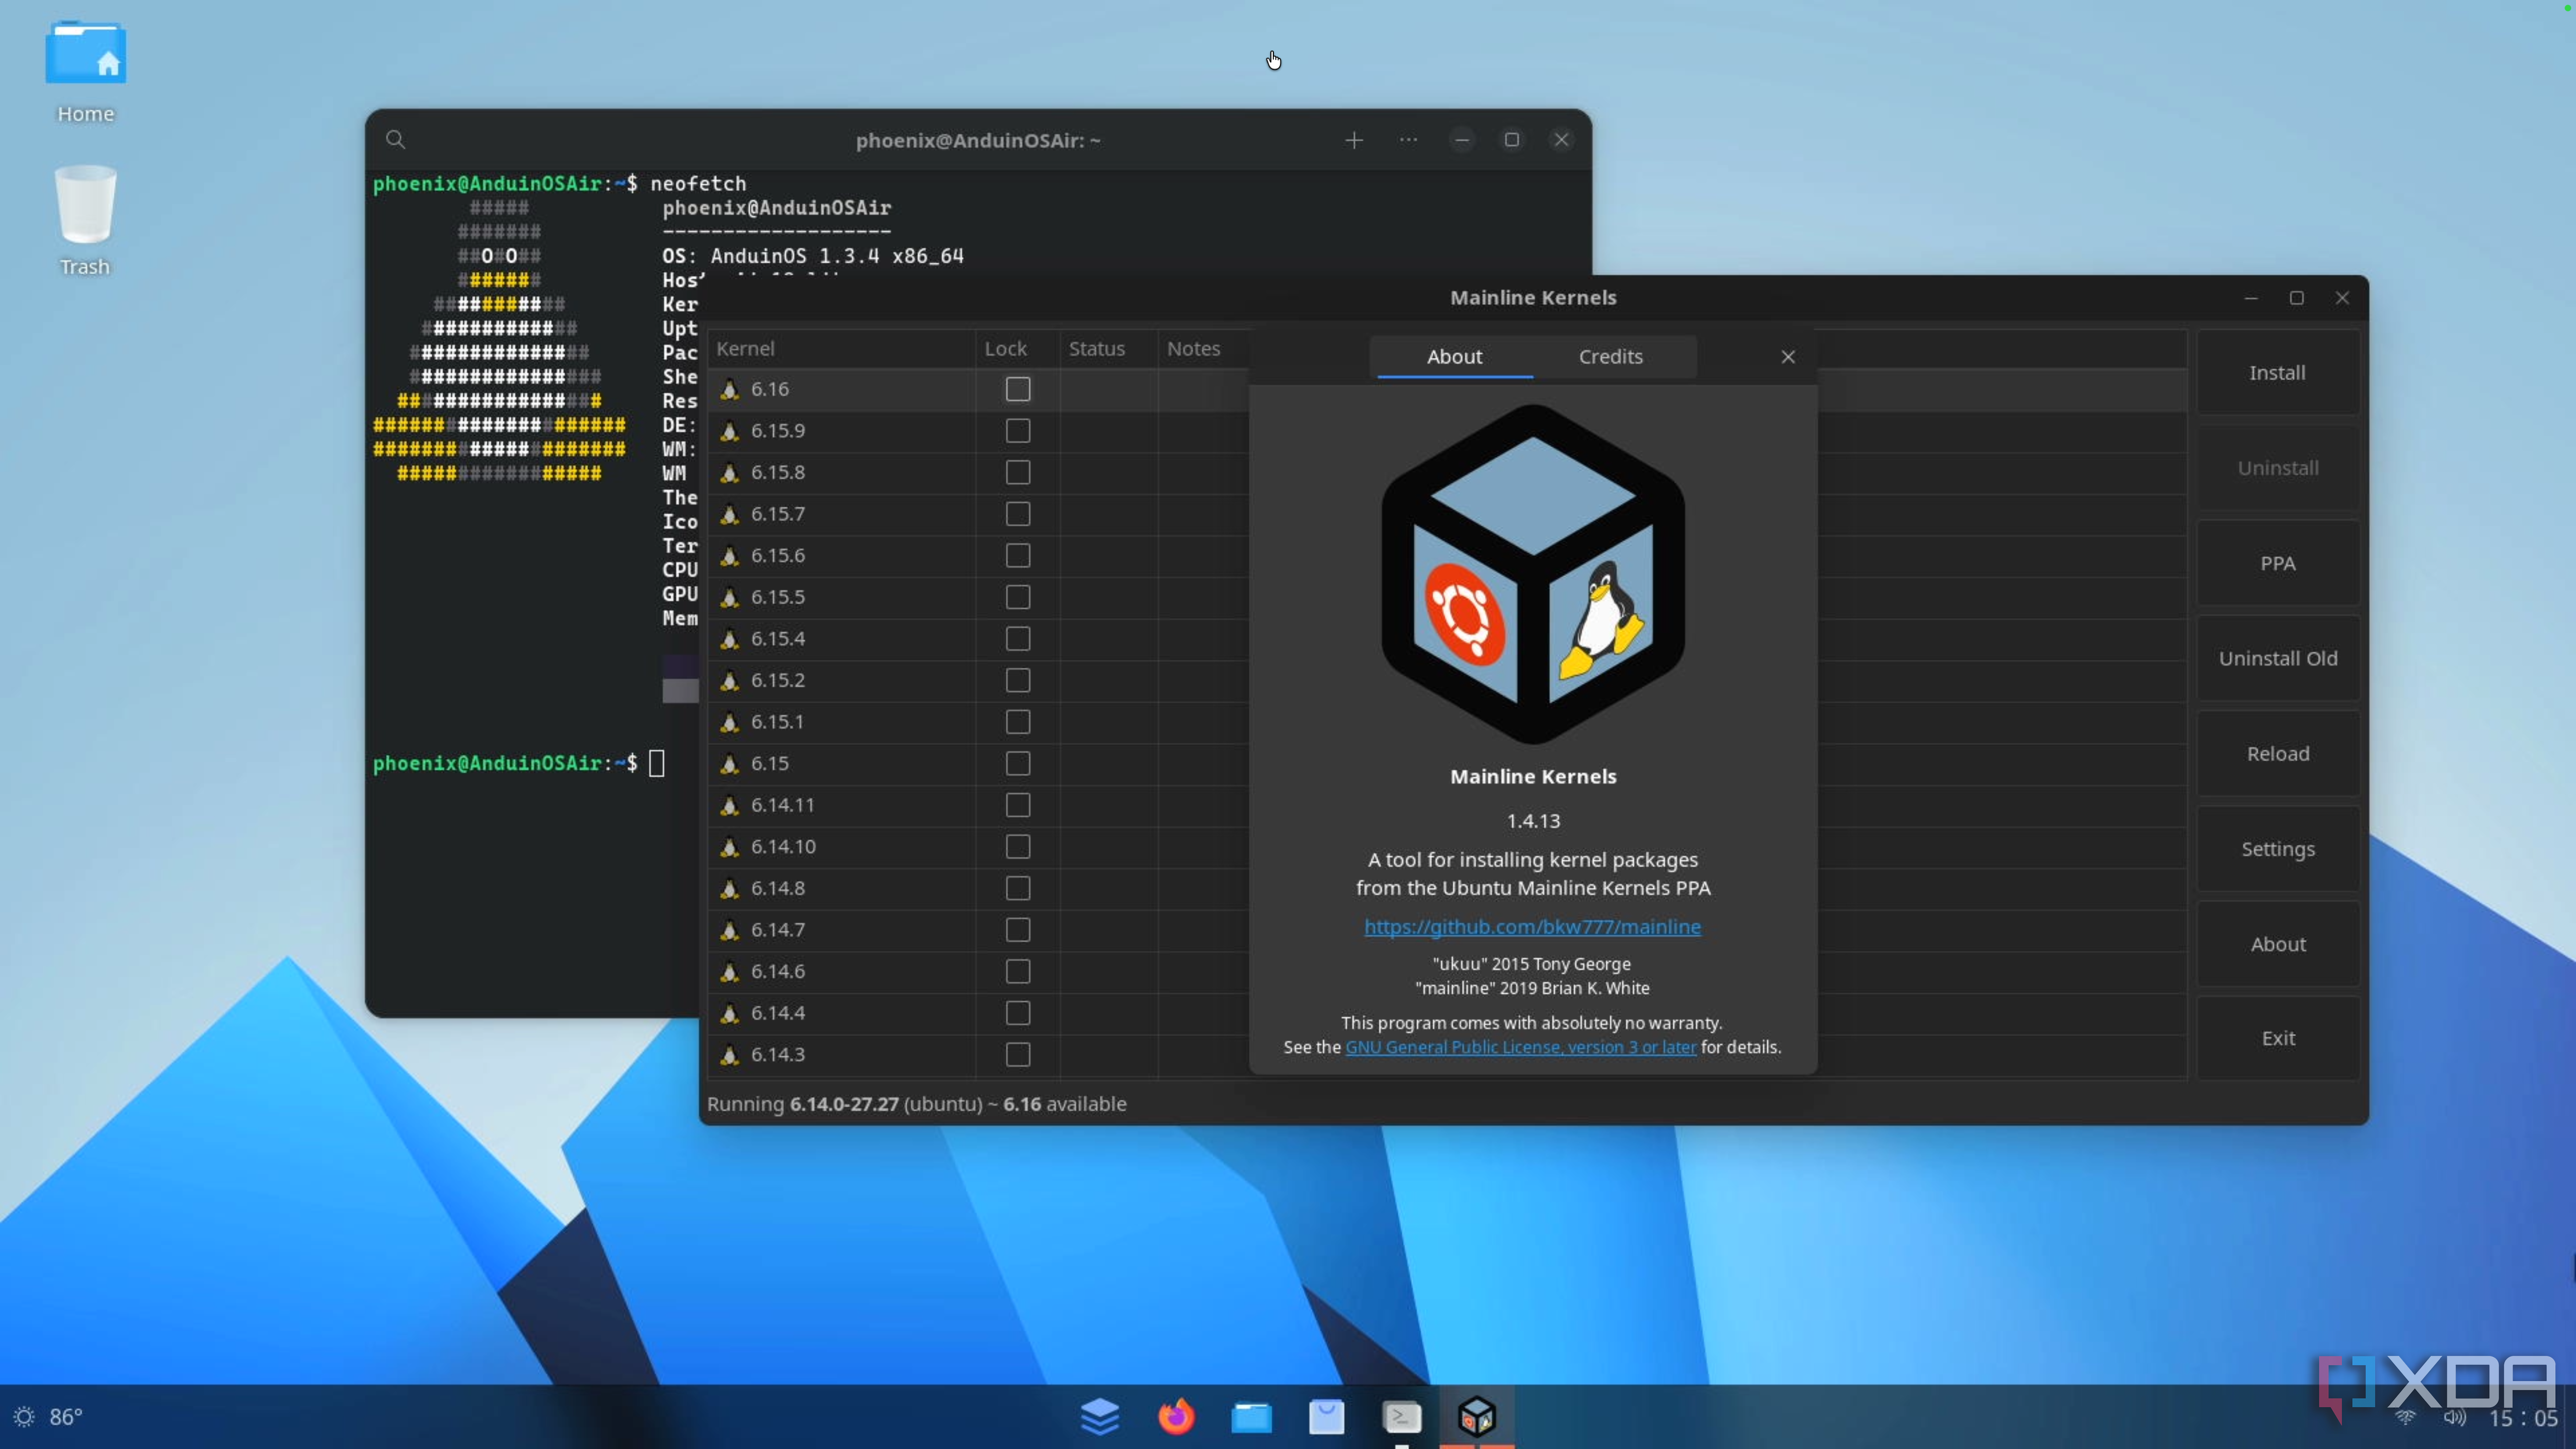Open the file manager taskbar icon
The width and height of the screenshot is (2576, 1449).
point(1251,1416)
